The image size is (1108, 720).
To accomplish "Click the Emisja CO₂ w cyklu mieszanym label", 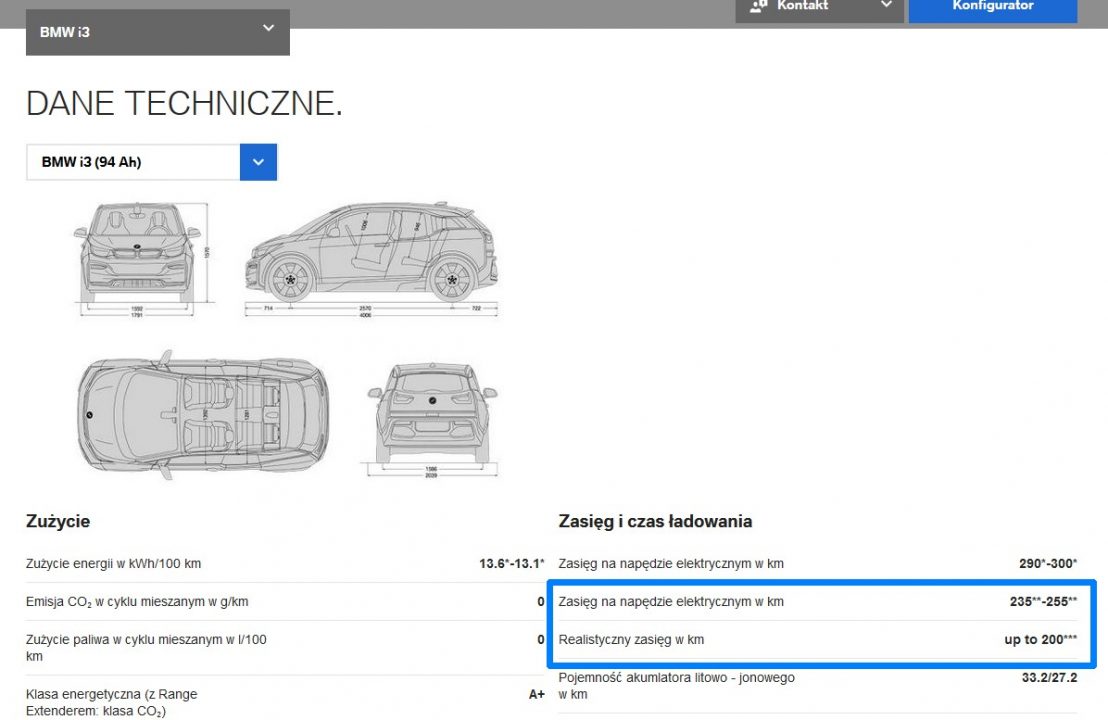I will pyautogui.click(x=137, y=602).
